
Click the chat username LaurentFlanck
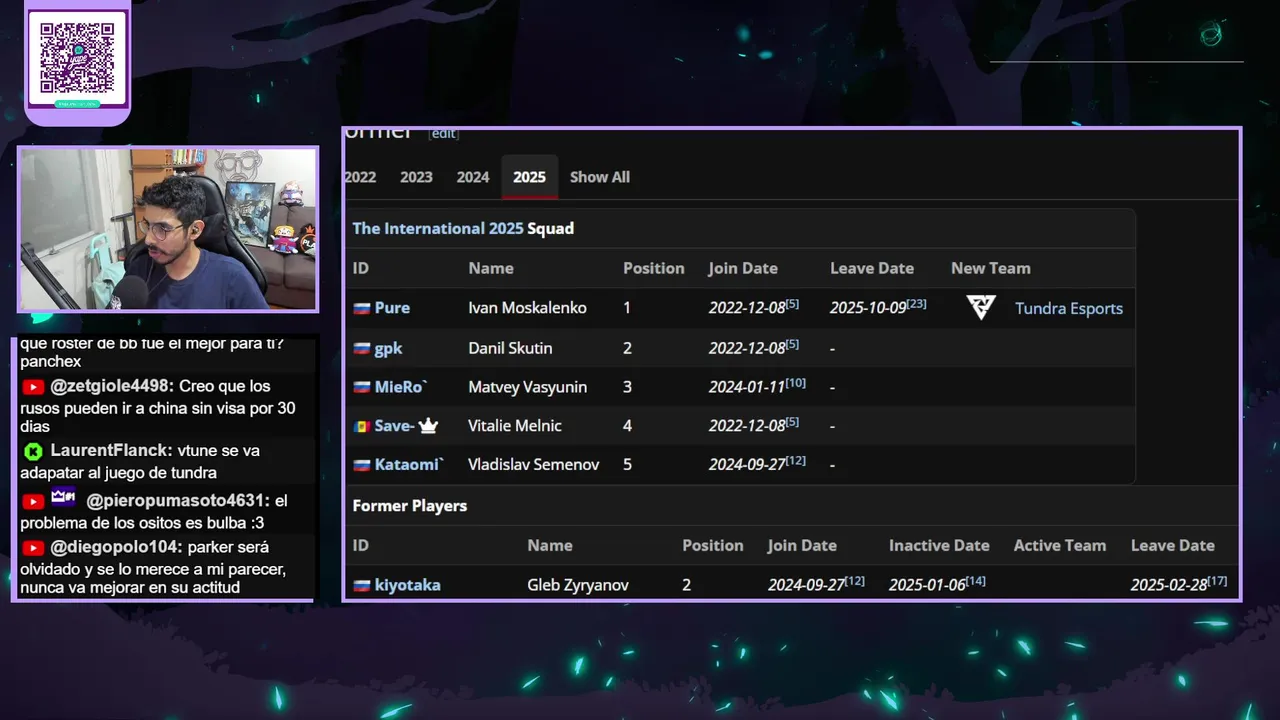point(109,451)
